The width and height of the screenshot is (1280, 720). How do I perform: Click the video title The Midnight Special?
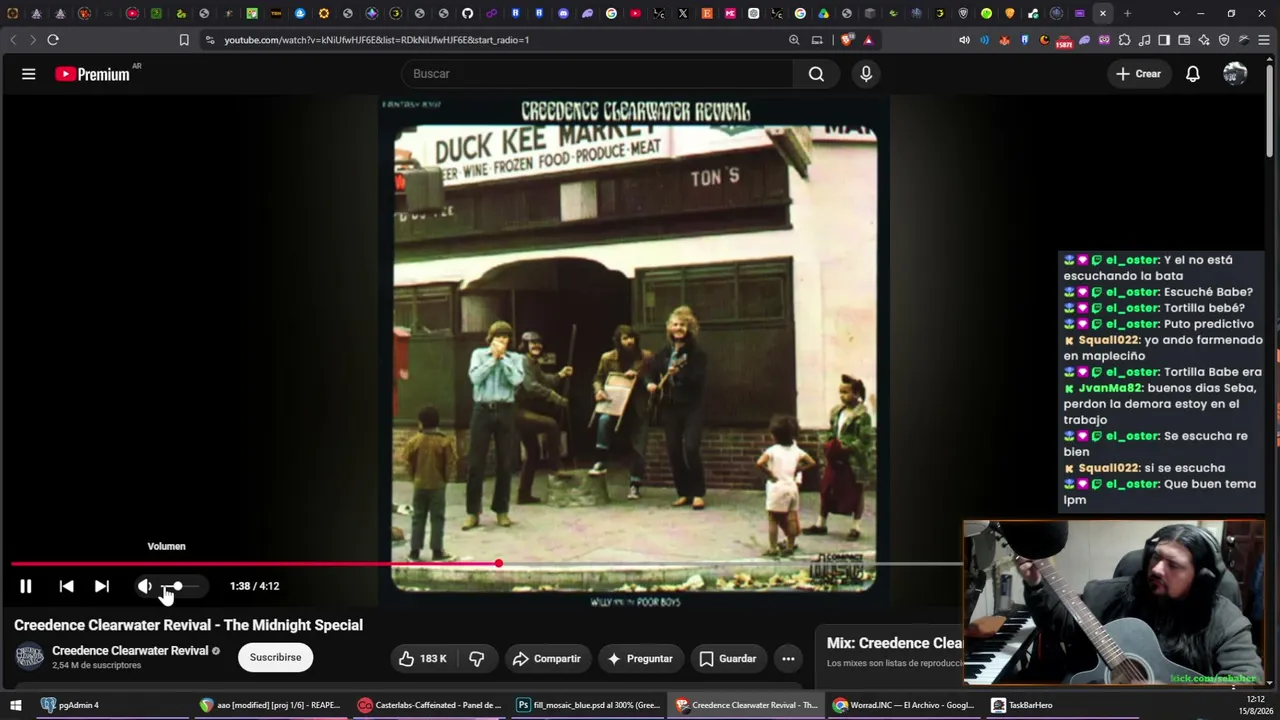click(188, 625)
